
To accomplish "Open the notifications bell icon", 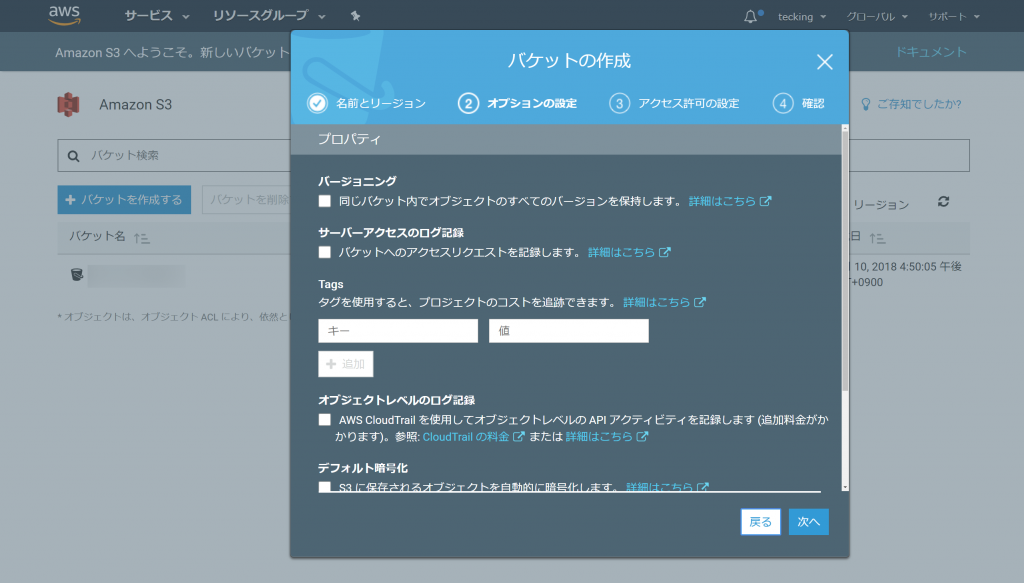I will tap(750, 16).
